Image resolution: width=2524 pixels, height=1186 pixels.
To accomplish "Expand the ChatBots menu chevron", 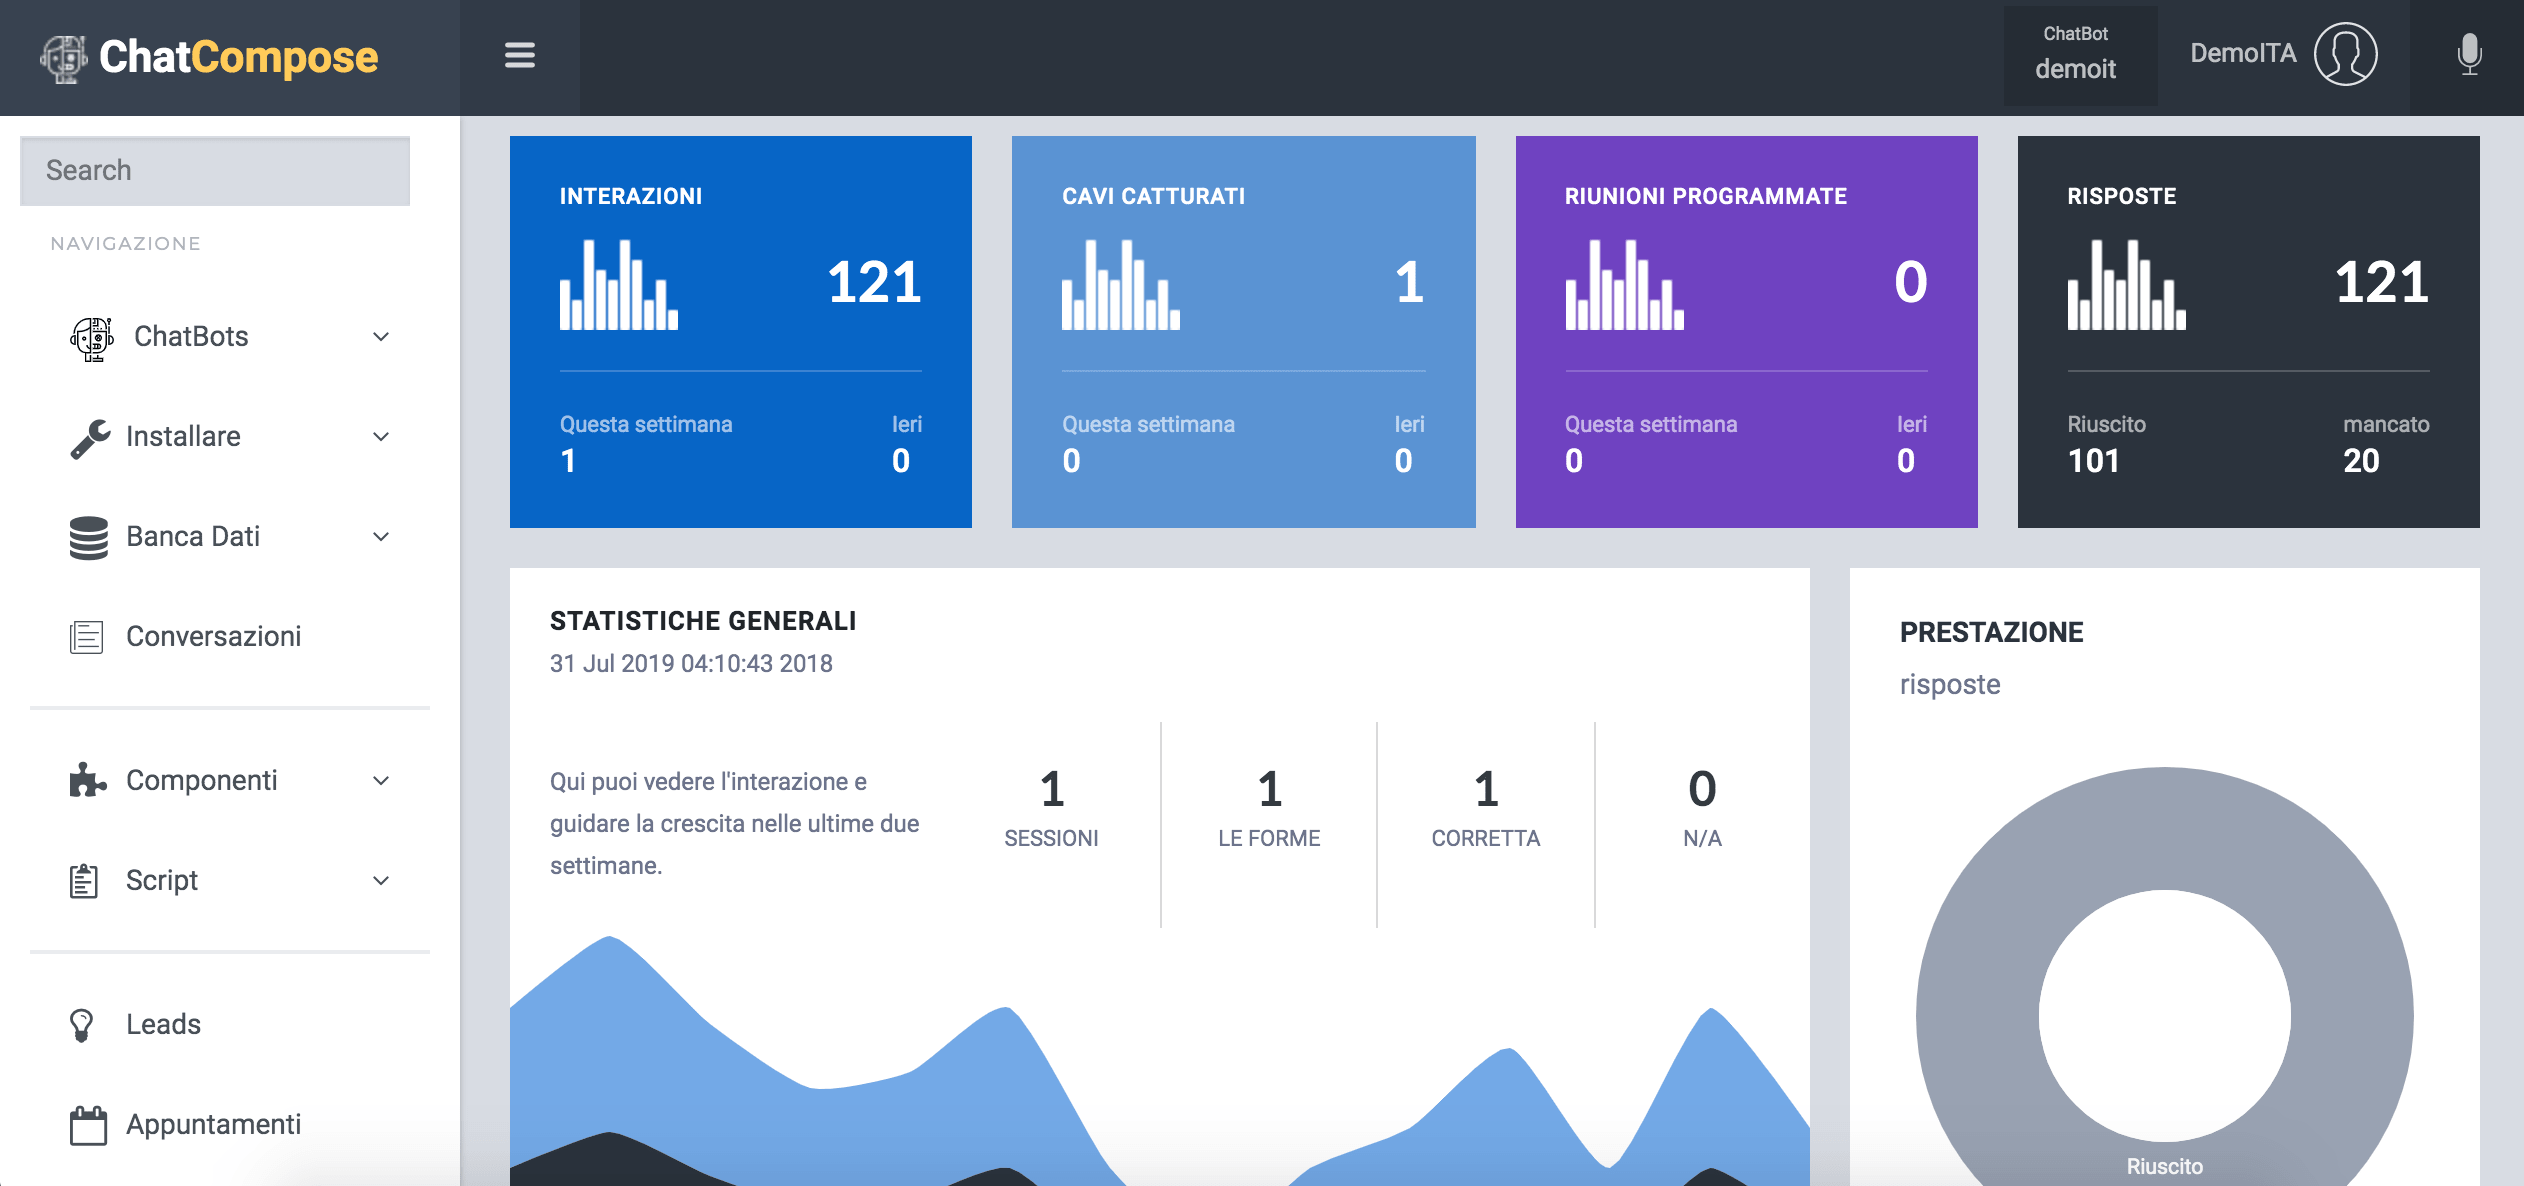I will pyautogui.click(x=381, y=337).
